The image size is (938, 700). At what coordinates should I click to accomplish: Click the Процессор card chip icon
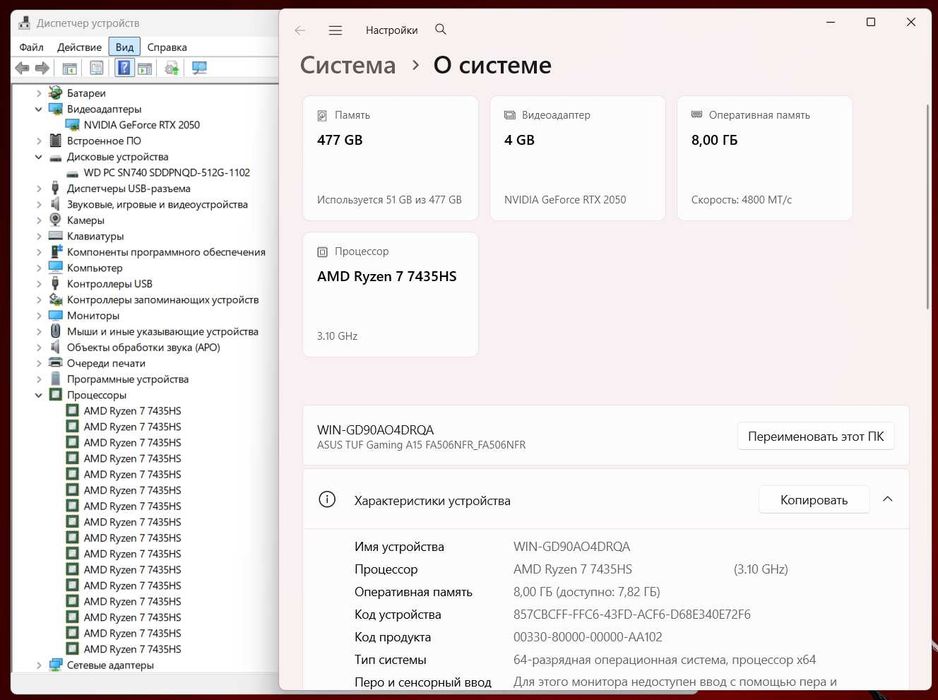coord(322,252)
